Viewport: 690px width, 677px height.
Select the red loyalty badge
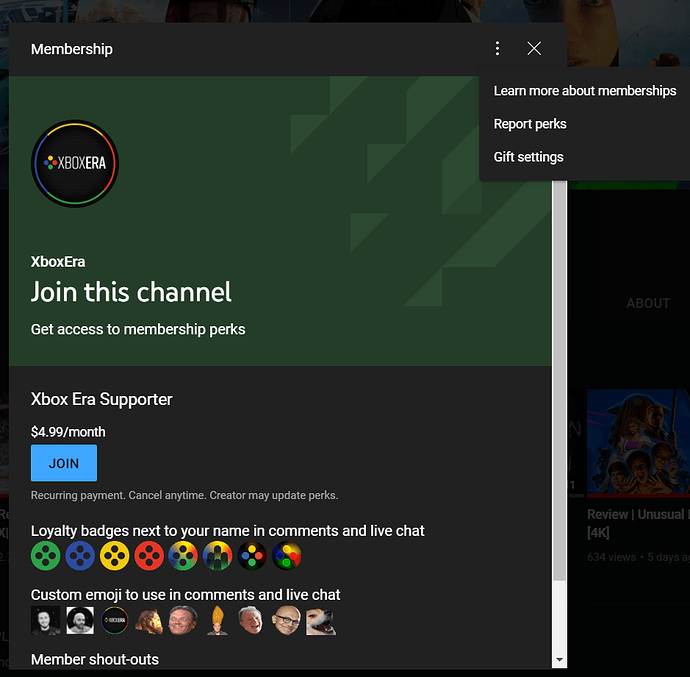tap(149, 556)
